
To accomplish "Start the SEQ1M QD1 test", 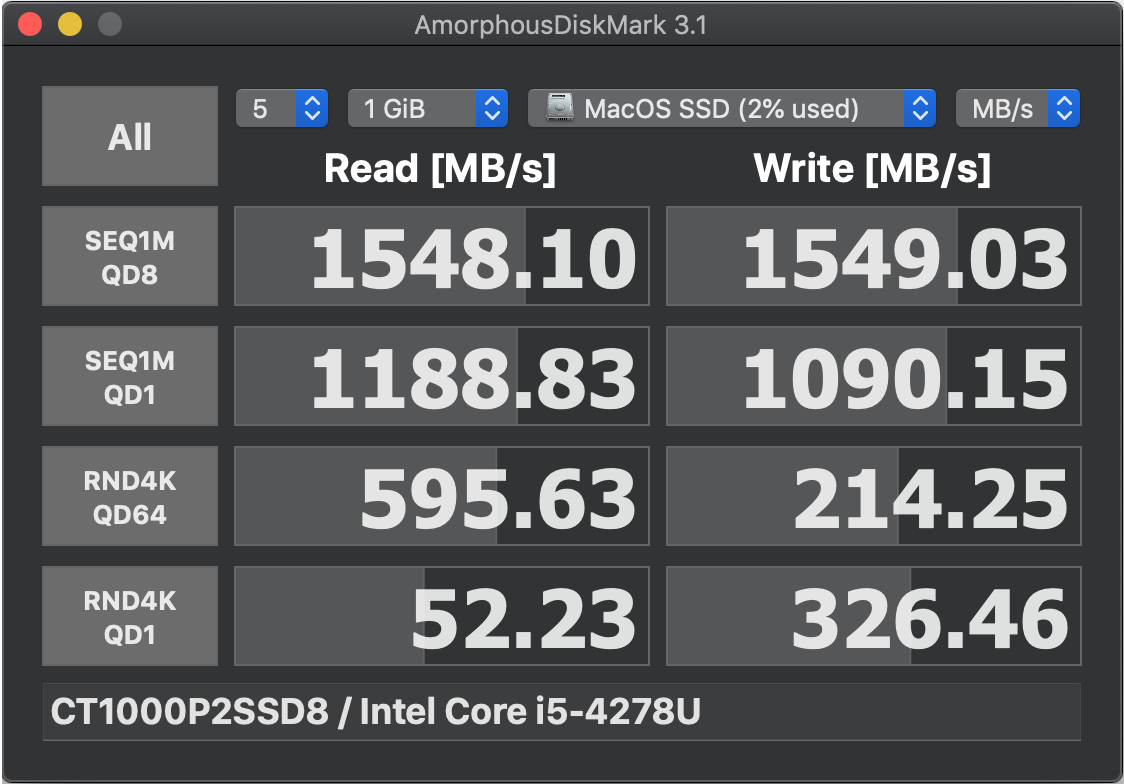I will pyautogui.click(x=130, y=376).
